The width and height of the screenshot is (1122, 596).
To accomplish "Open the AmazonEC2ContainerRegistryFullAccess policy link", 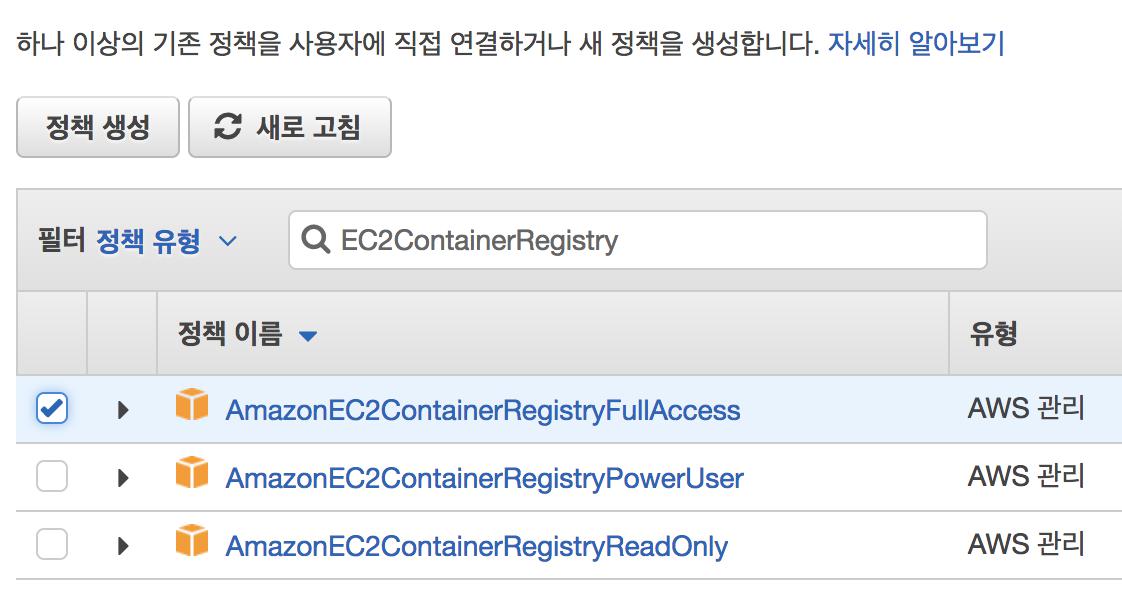I will click(x=483, y=410).
